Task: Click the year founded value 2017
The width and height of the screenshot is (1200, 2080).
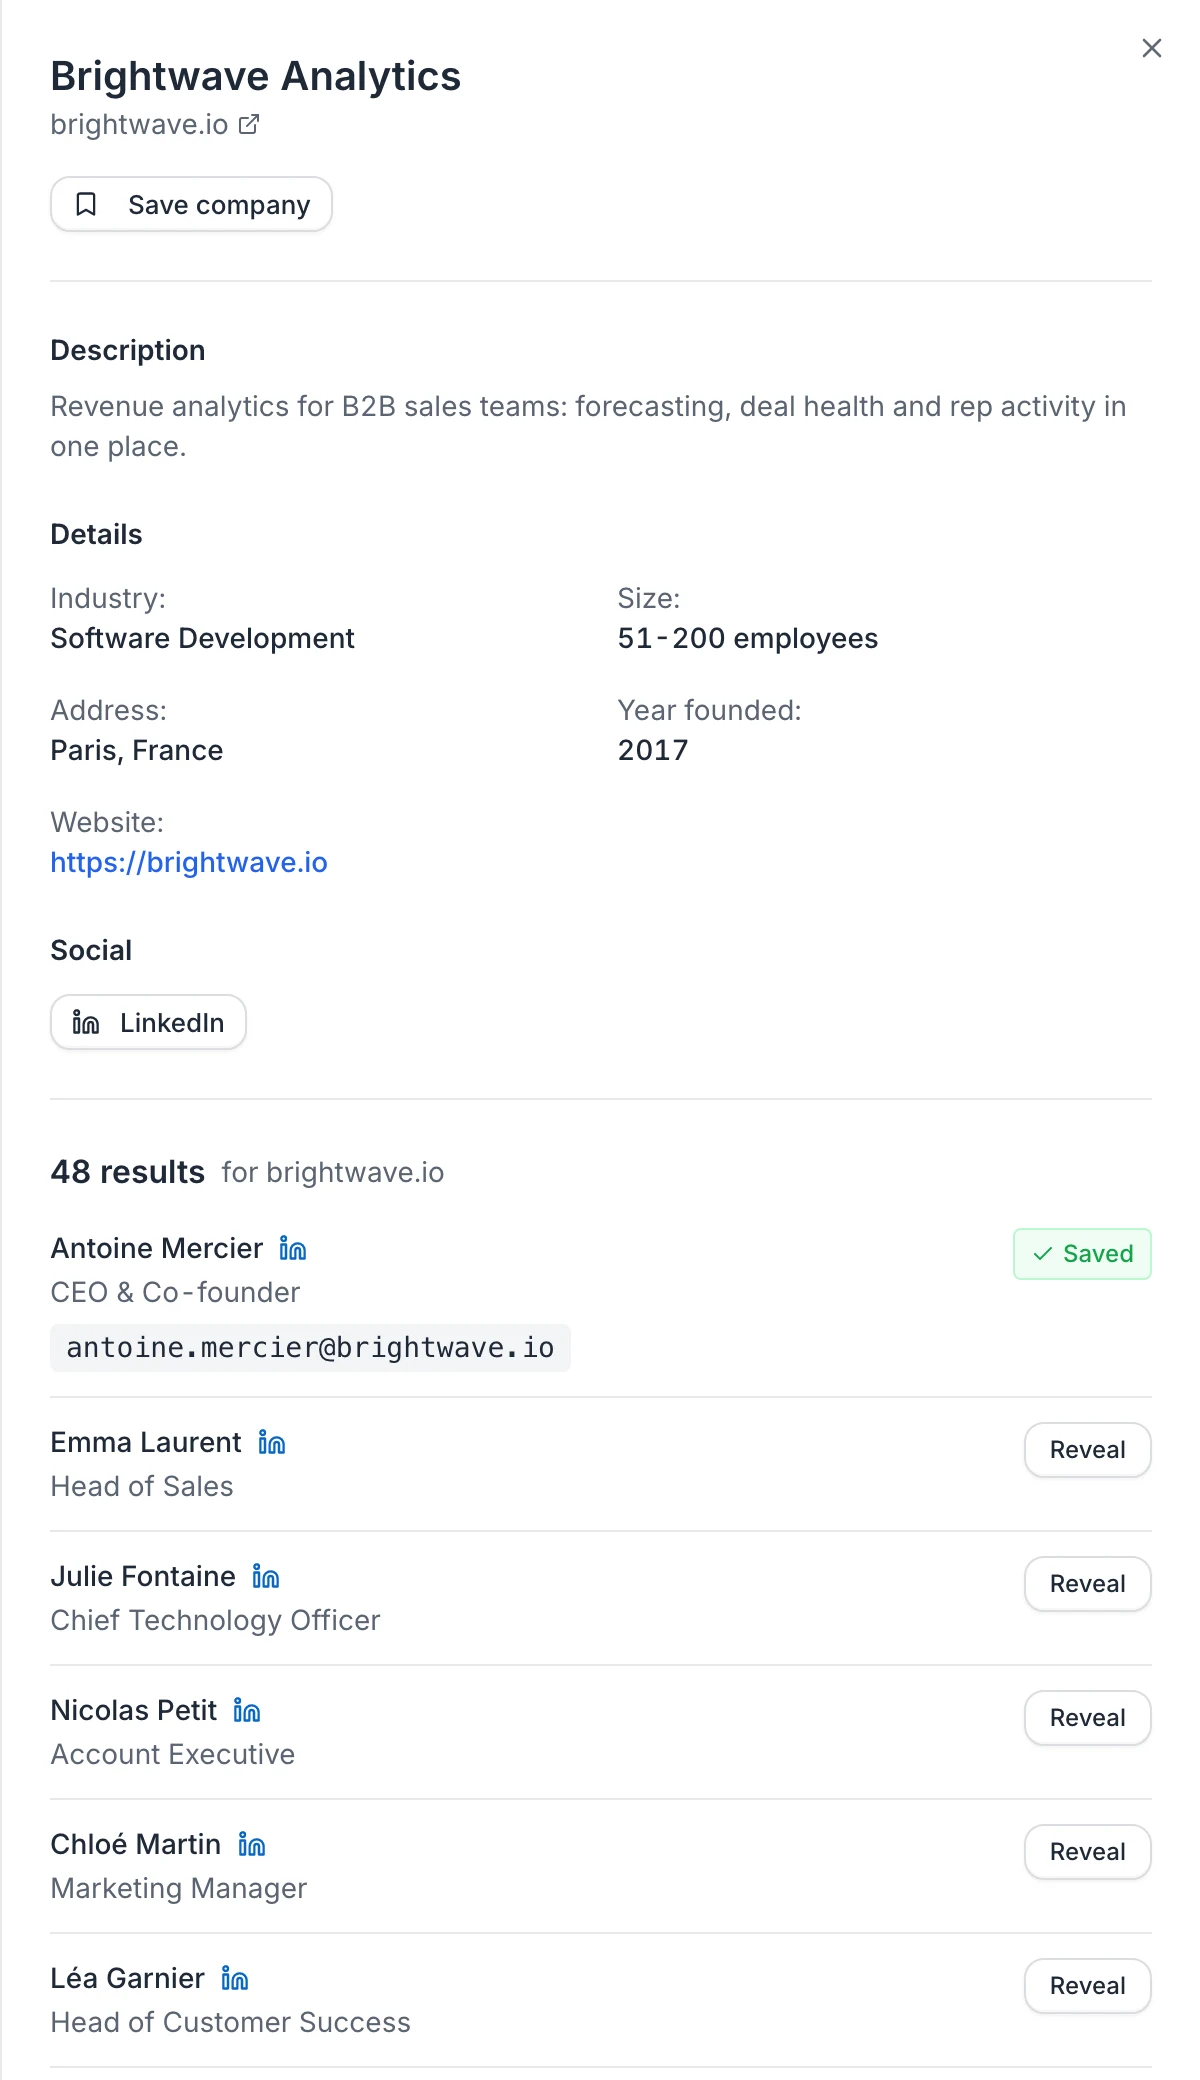Action: point(653,750)
